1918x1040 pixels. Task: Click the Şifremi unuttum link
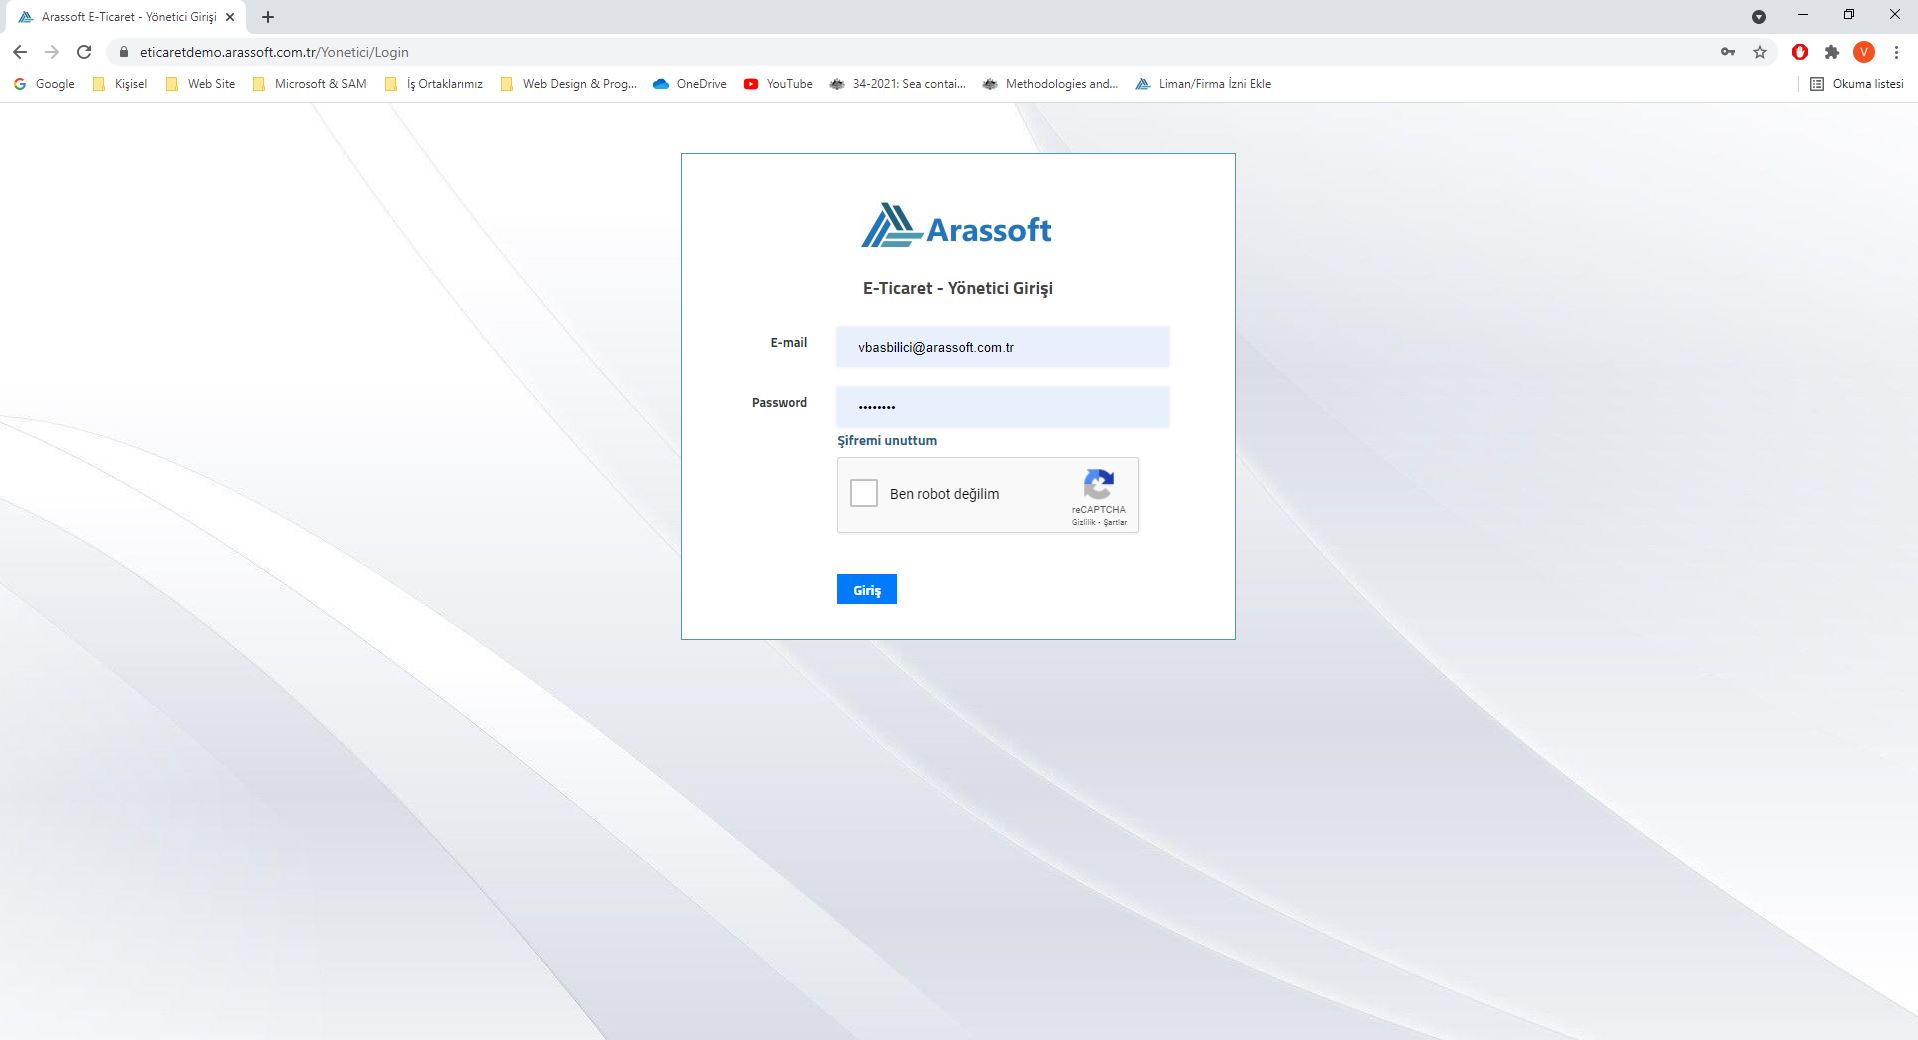pos(887,441)
